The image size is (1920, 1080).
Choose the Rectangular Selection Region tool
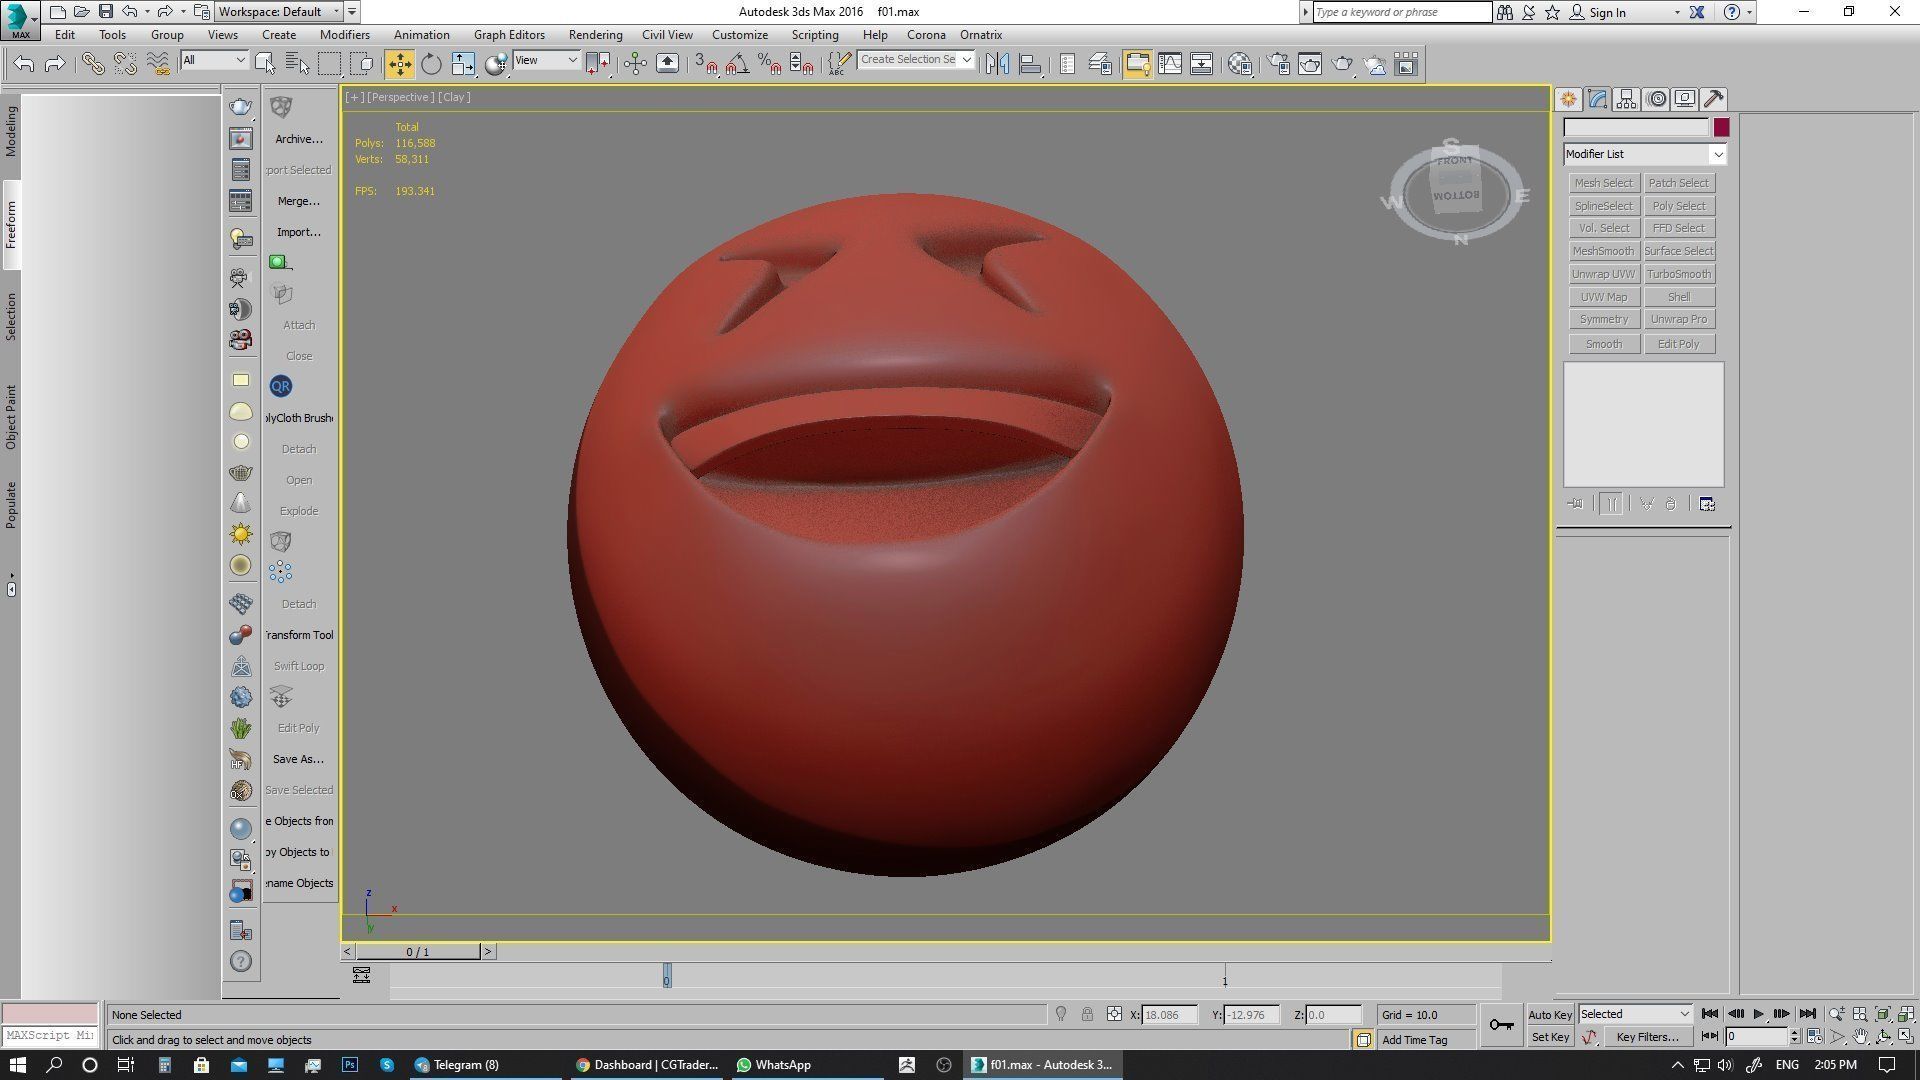coord(329,64)
